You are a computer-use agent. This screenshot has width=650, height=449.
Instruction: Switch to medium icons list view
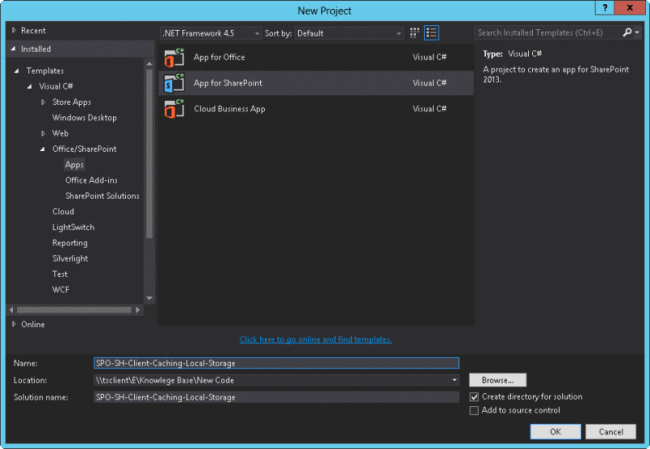point(431,33)
